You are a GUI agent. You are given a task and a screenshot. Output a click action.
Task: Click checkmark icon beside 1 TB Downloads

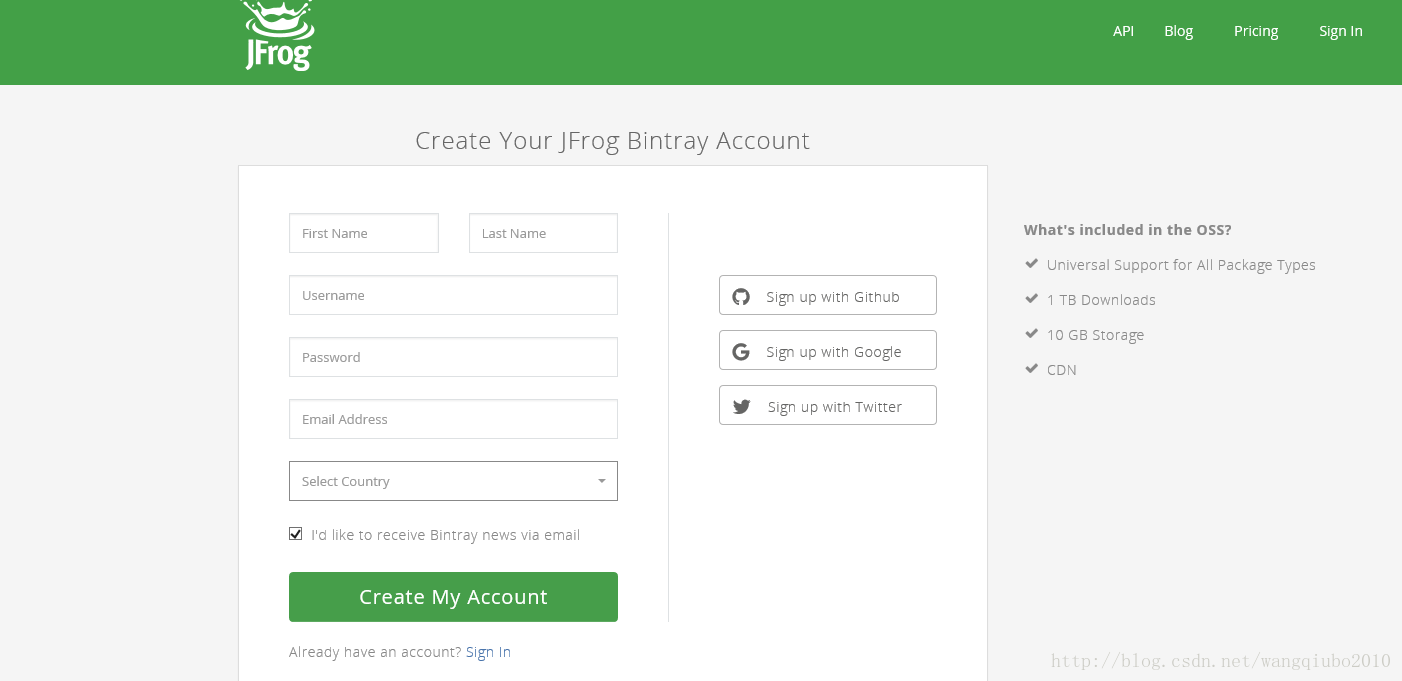click(x=1031, y=299)
